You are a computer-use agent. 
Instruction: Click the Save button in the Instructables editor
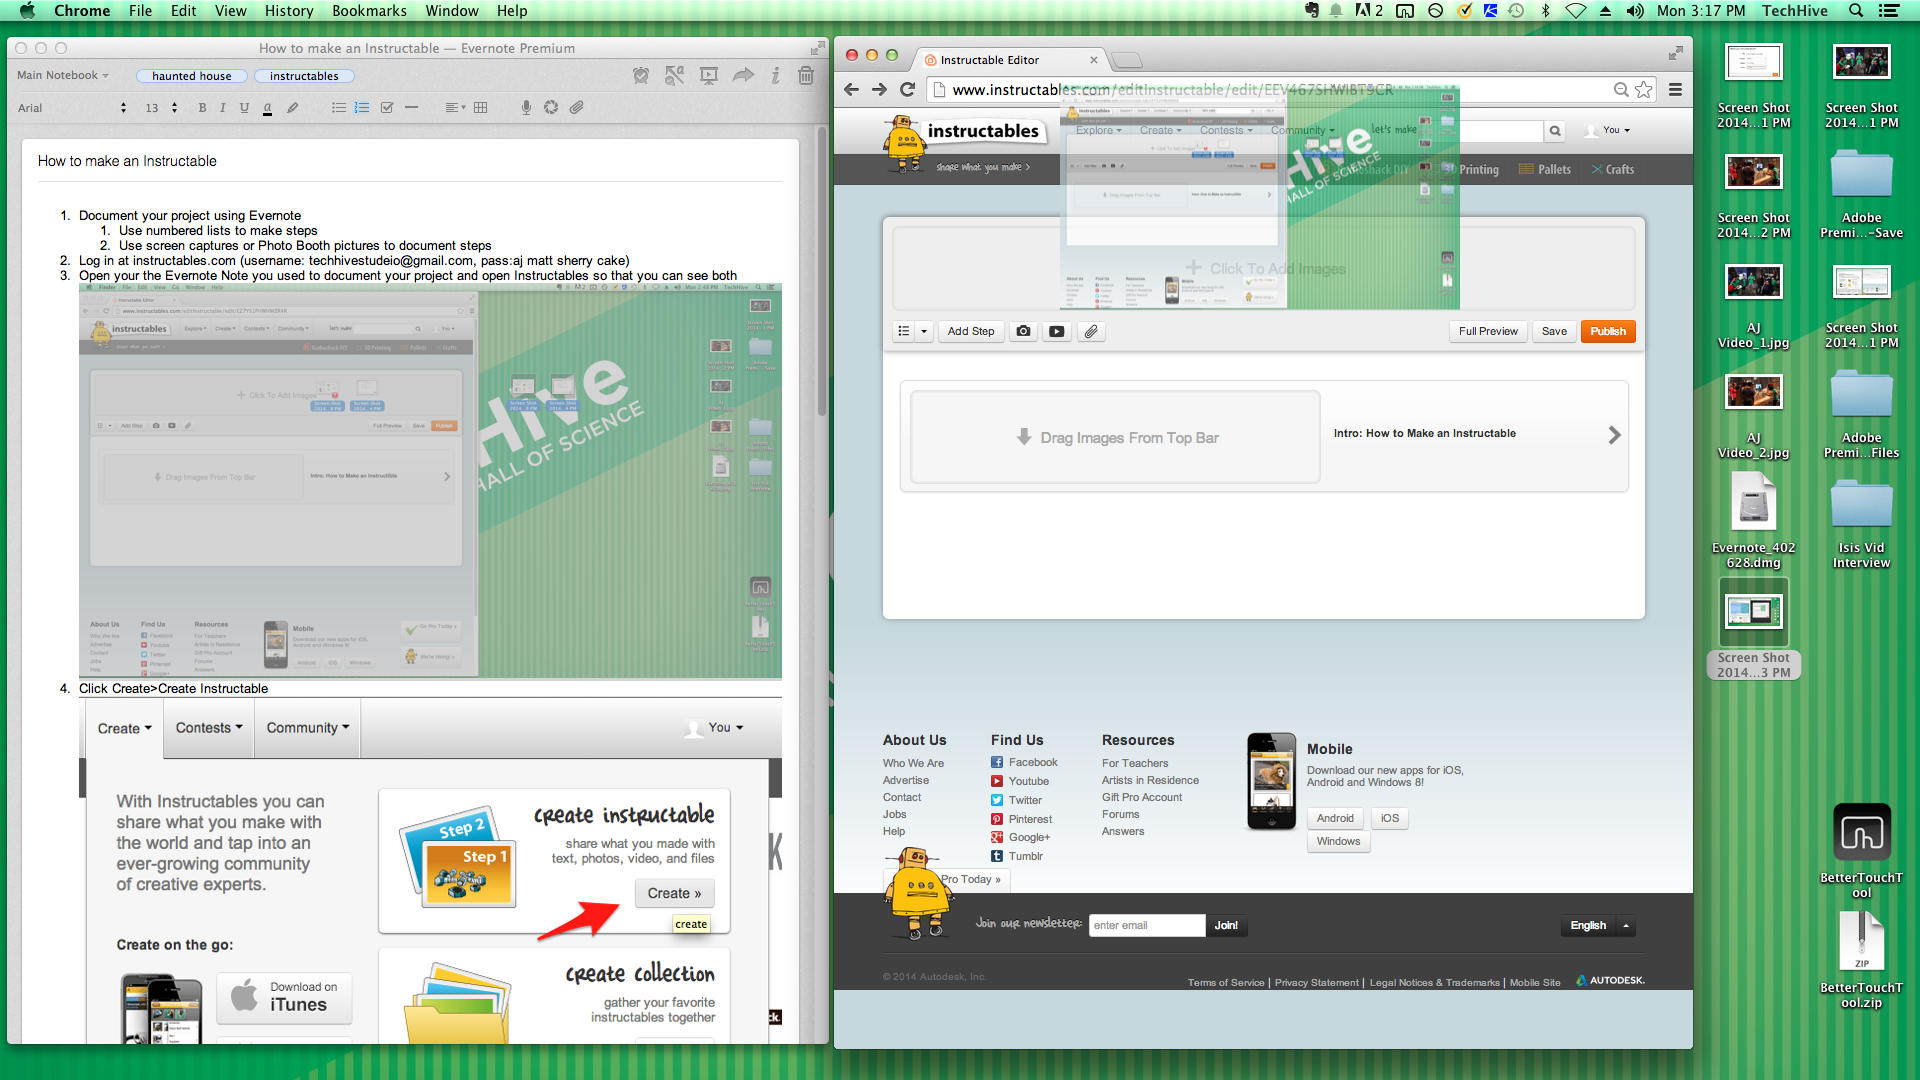1554,331
